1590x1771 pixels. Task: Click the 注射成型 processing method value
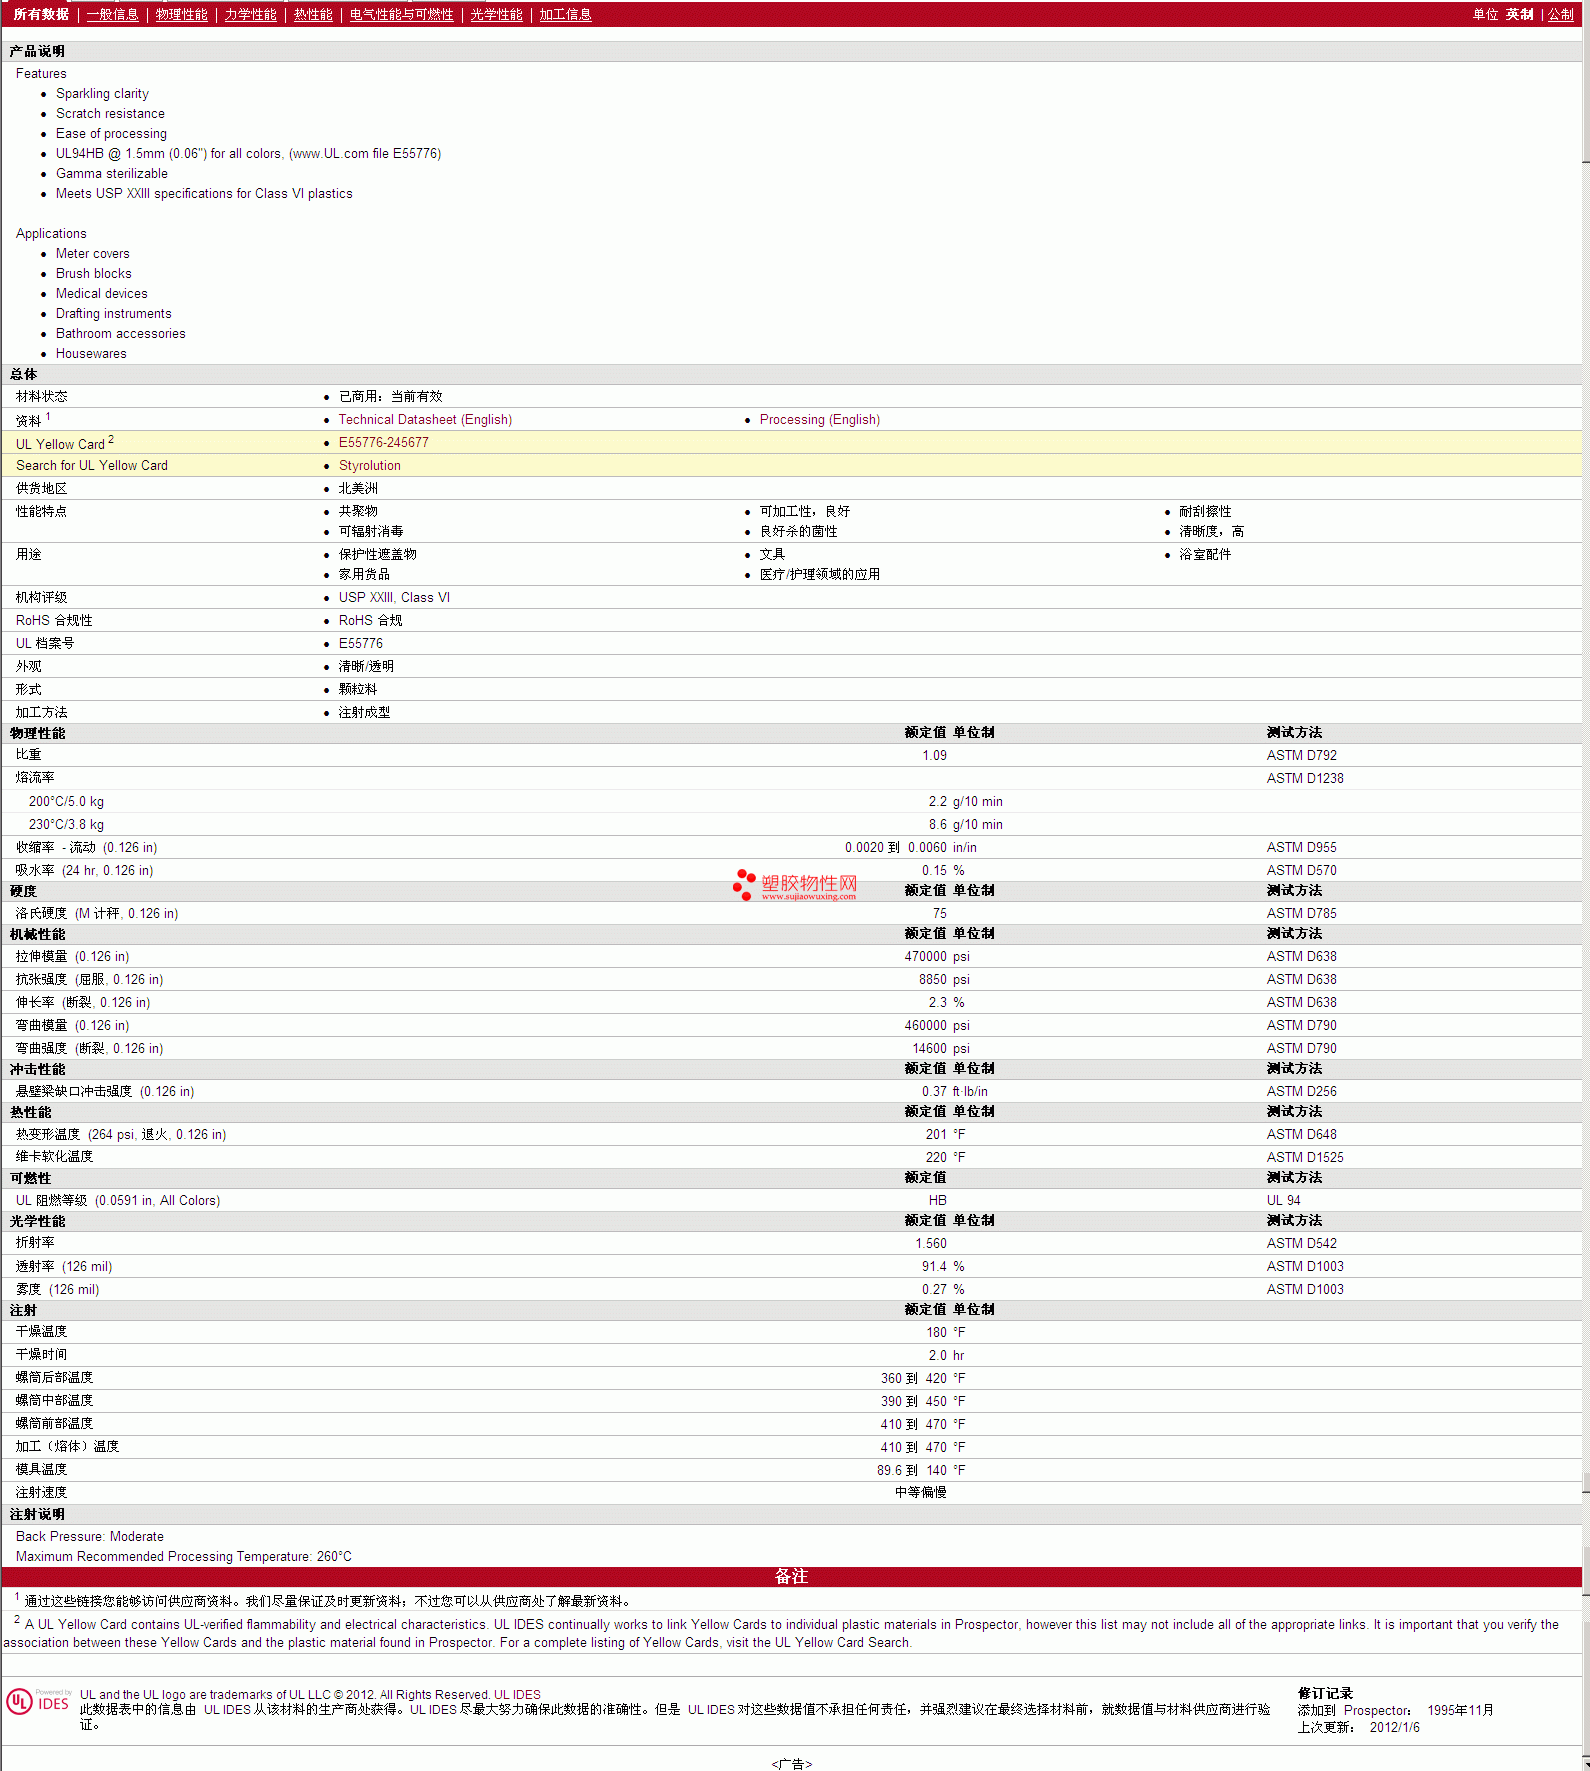pos(364,713)
